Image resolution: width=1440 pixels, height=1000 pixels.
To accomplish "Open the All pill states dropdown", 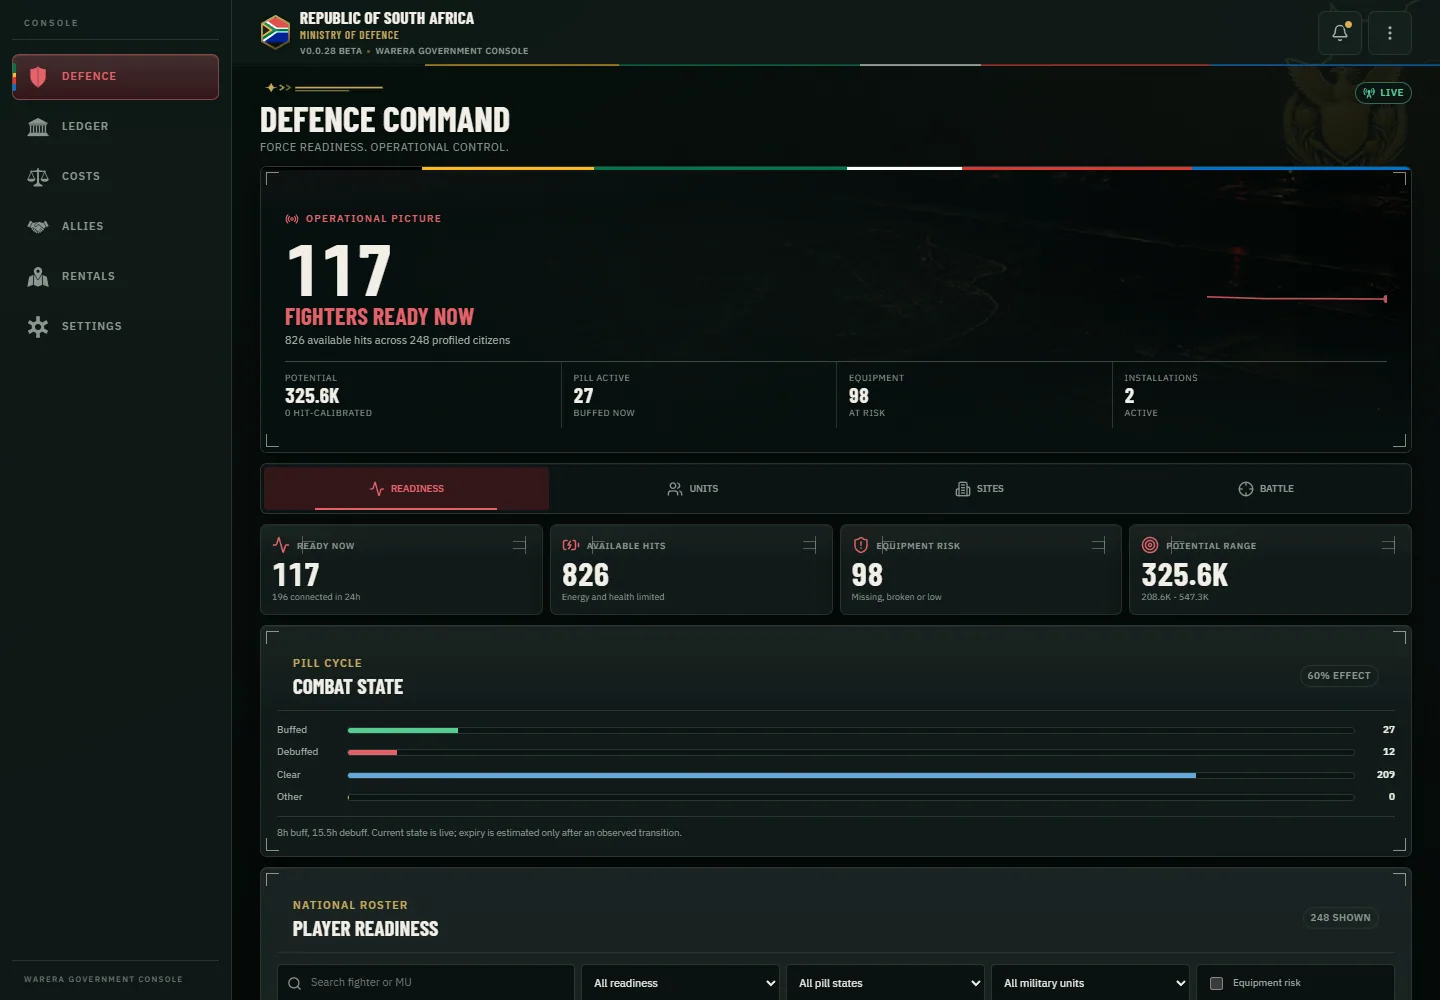I will click(x=885, y=983).
